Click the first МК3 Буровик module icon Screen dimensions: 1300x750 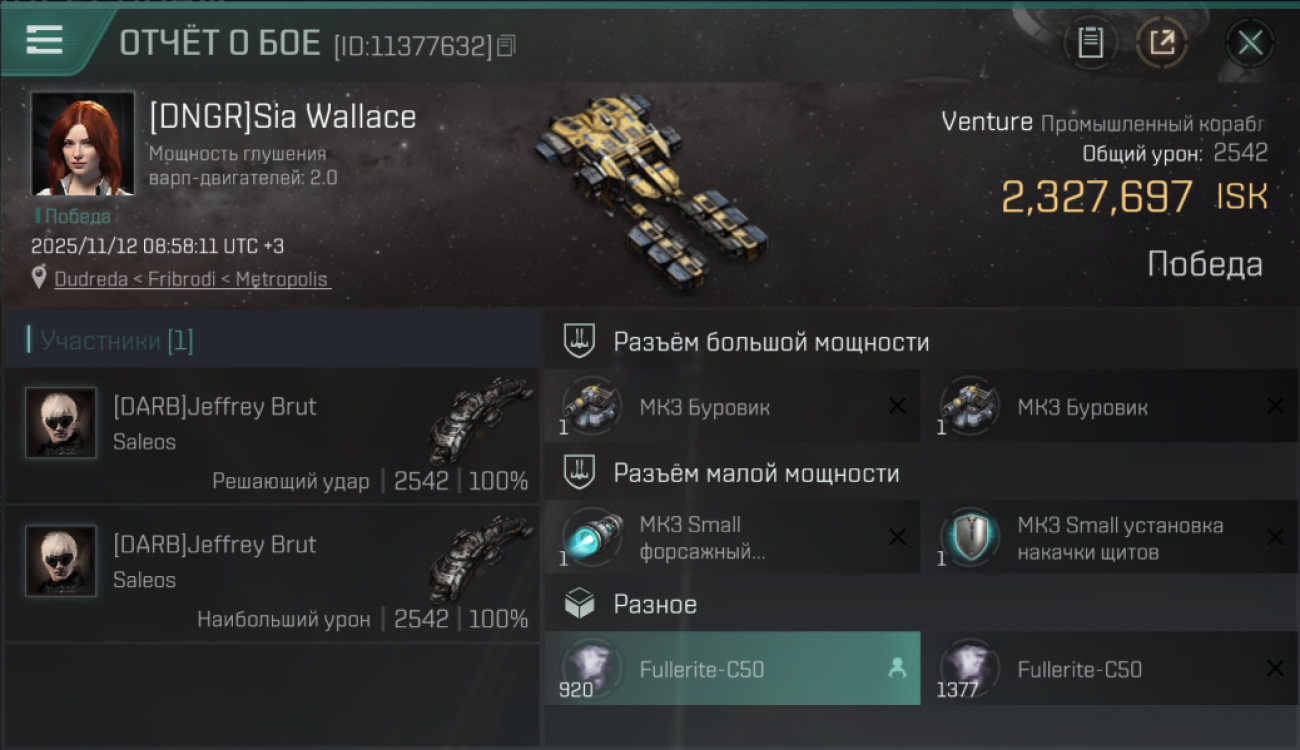click(591, 406)
